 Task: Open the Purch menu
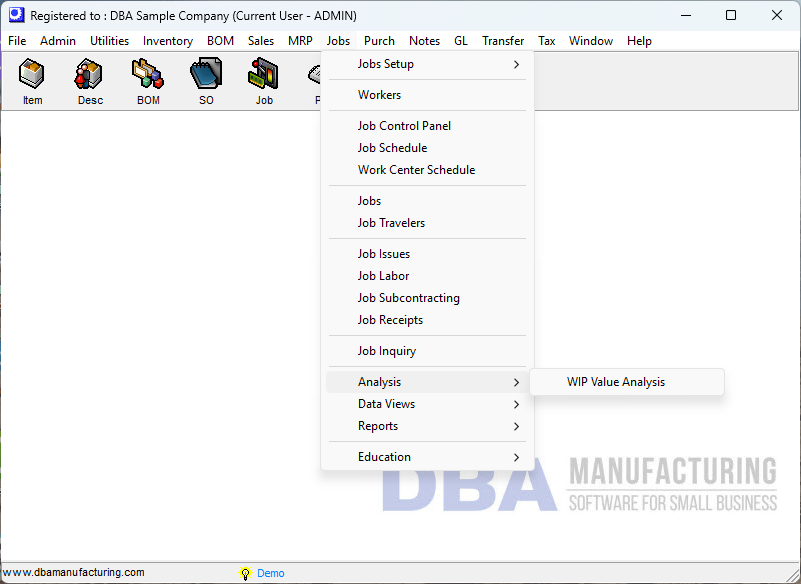pyautogui.click(x=379, y=41)
